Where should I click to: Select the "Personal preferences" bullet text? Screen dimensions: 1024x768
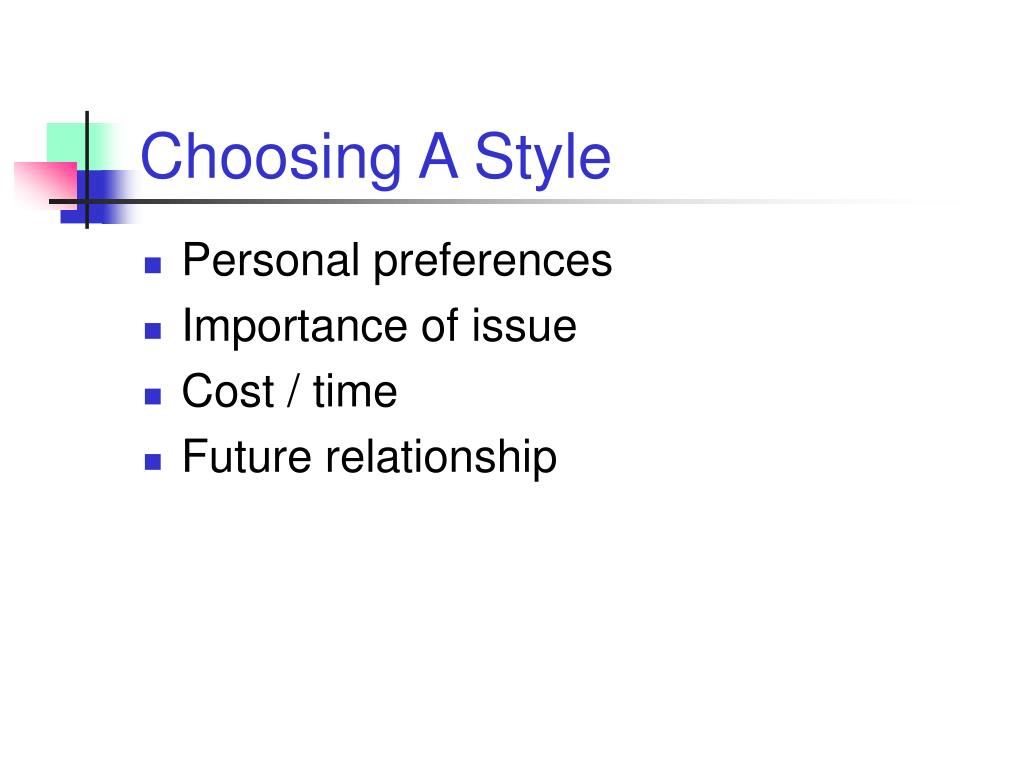(397, 262)
